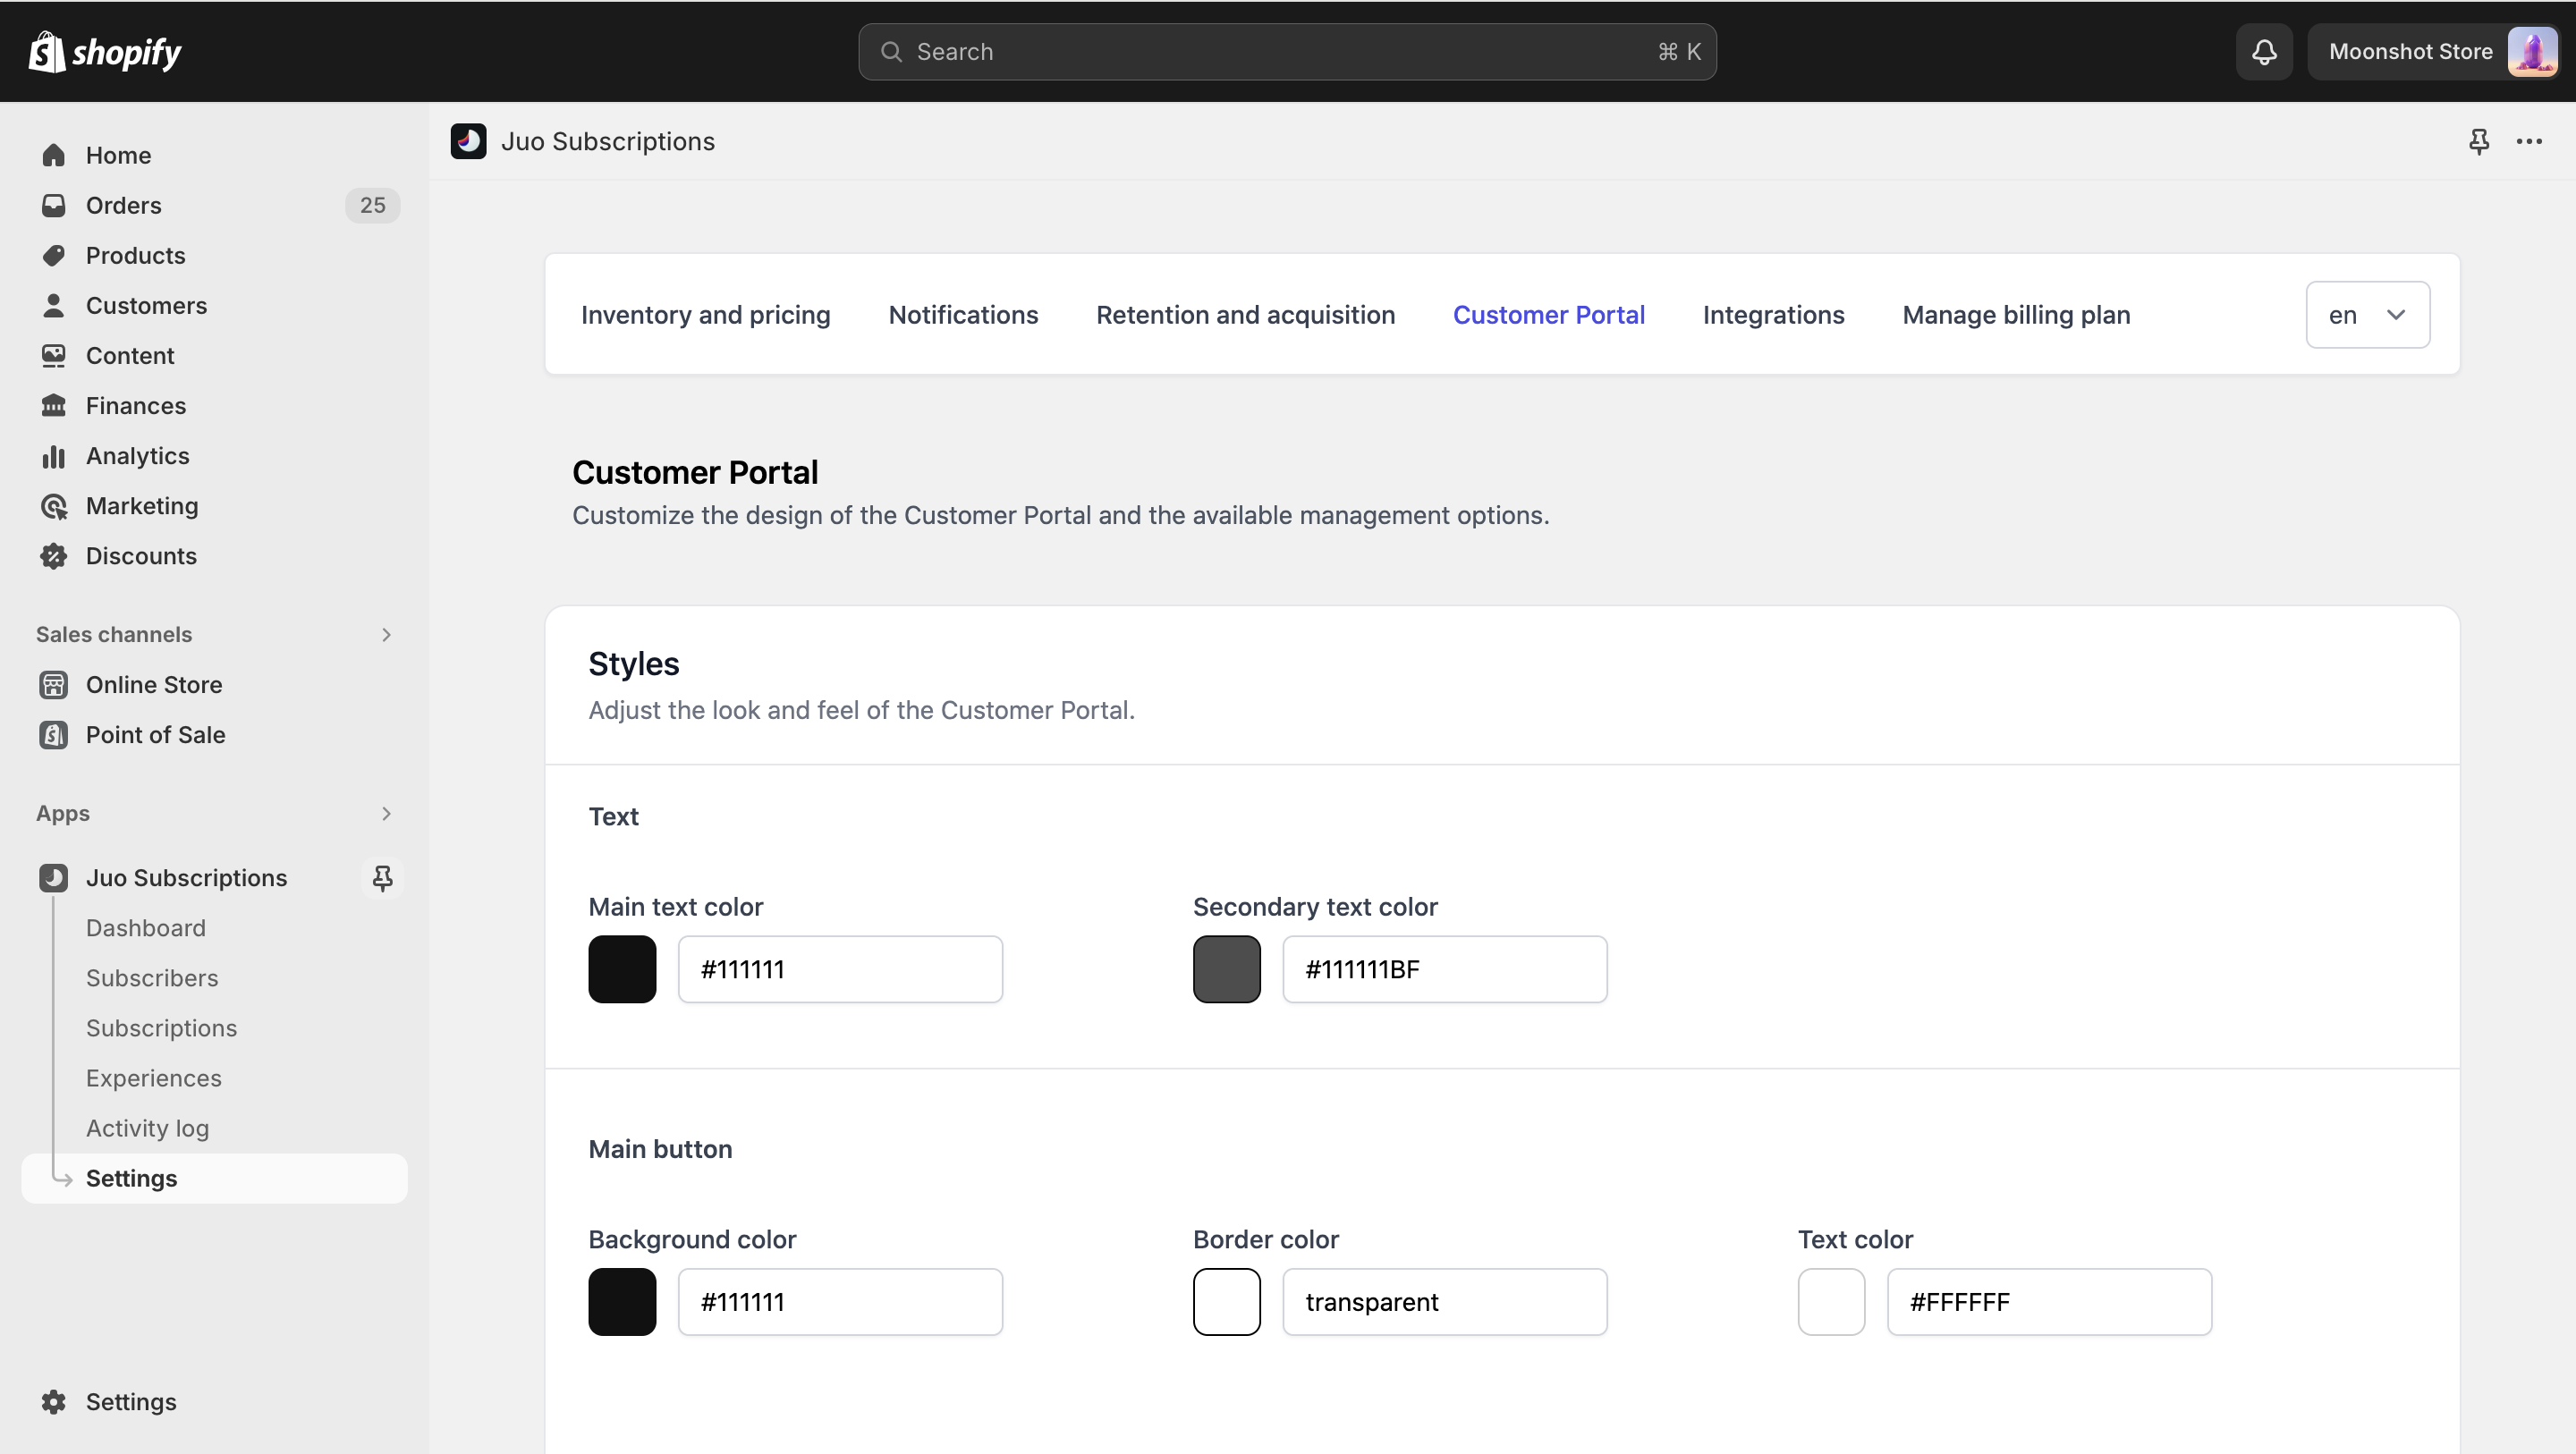Navigate to Subscribers in sidebar
The width and height of the screenshot is (2576, 1454).
152,976
